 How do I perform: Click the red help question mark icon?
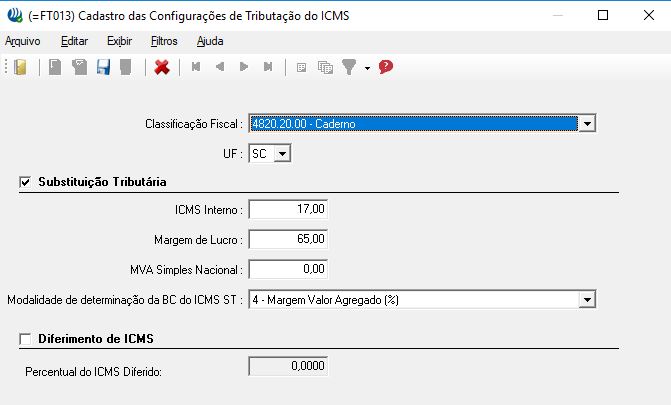(x=385, y=67)
